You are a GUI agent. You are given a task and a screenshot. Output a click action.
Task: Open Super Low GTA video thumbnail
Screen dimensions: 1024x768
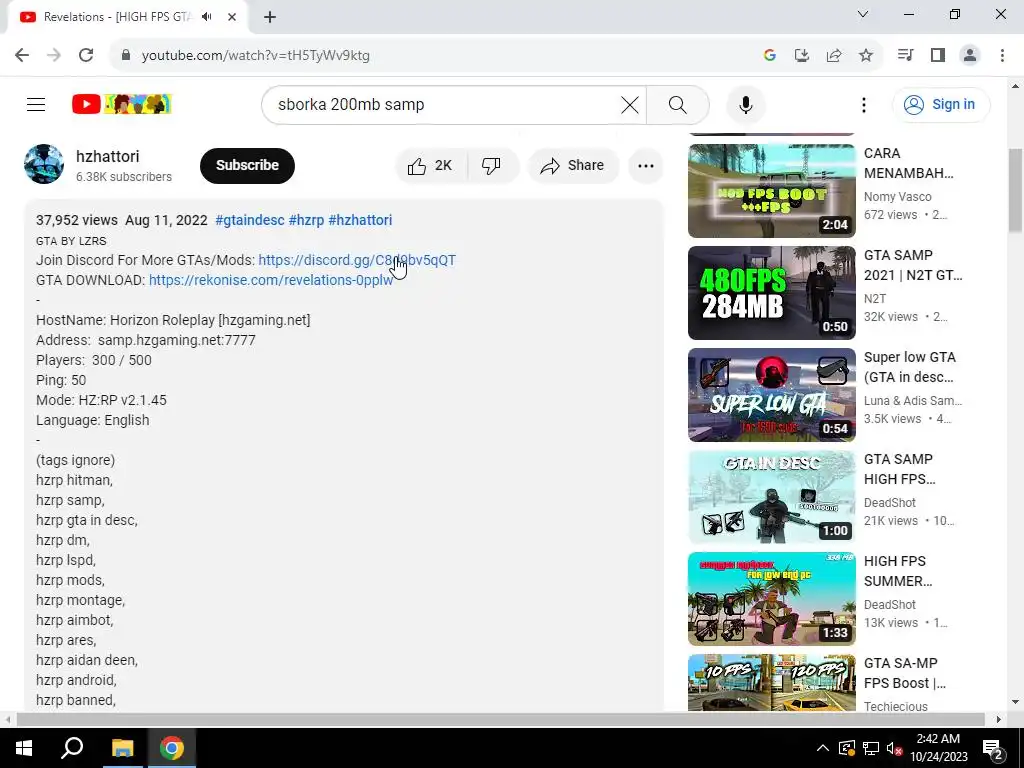(771, 394)
